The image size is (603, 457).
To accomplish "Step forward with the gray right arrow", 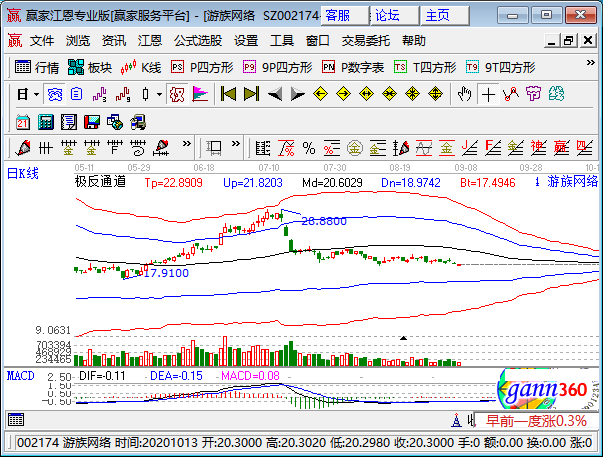I will click(297, 94).
